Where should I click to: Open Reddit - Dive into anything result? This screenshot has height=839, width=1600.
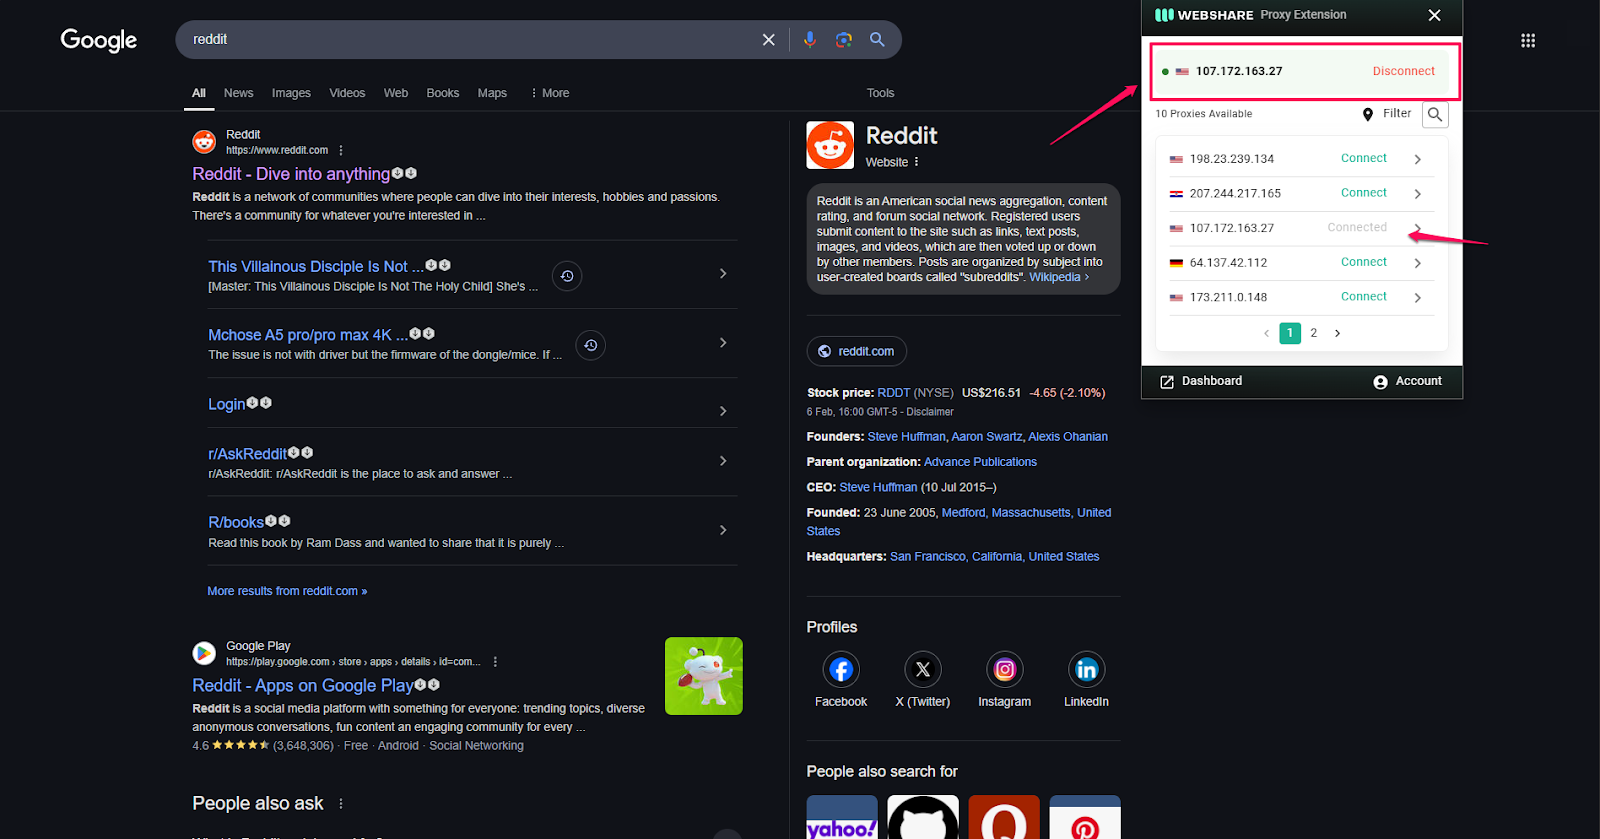(291, 174)
